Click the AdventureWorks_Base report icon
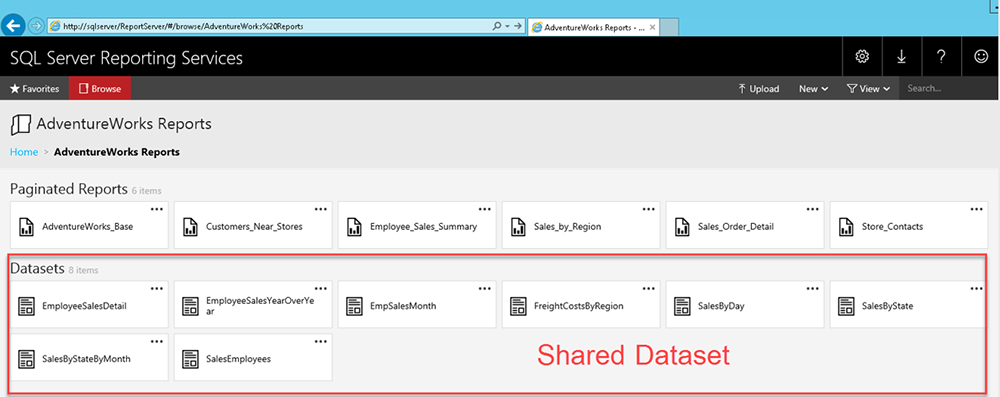The image size is (1000, 397). point(26,227)
